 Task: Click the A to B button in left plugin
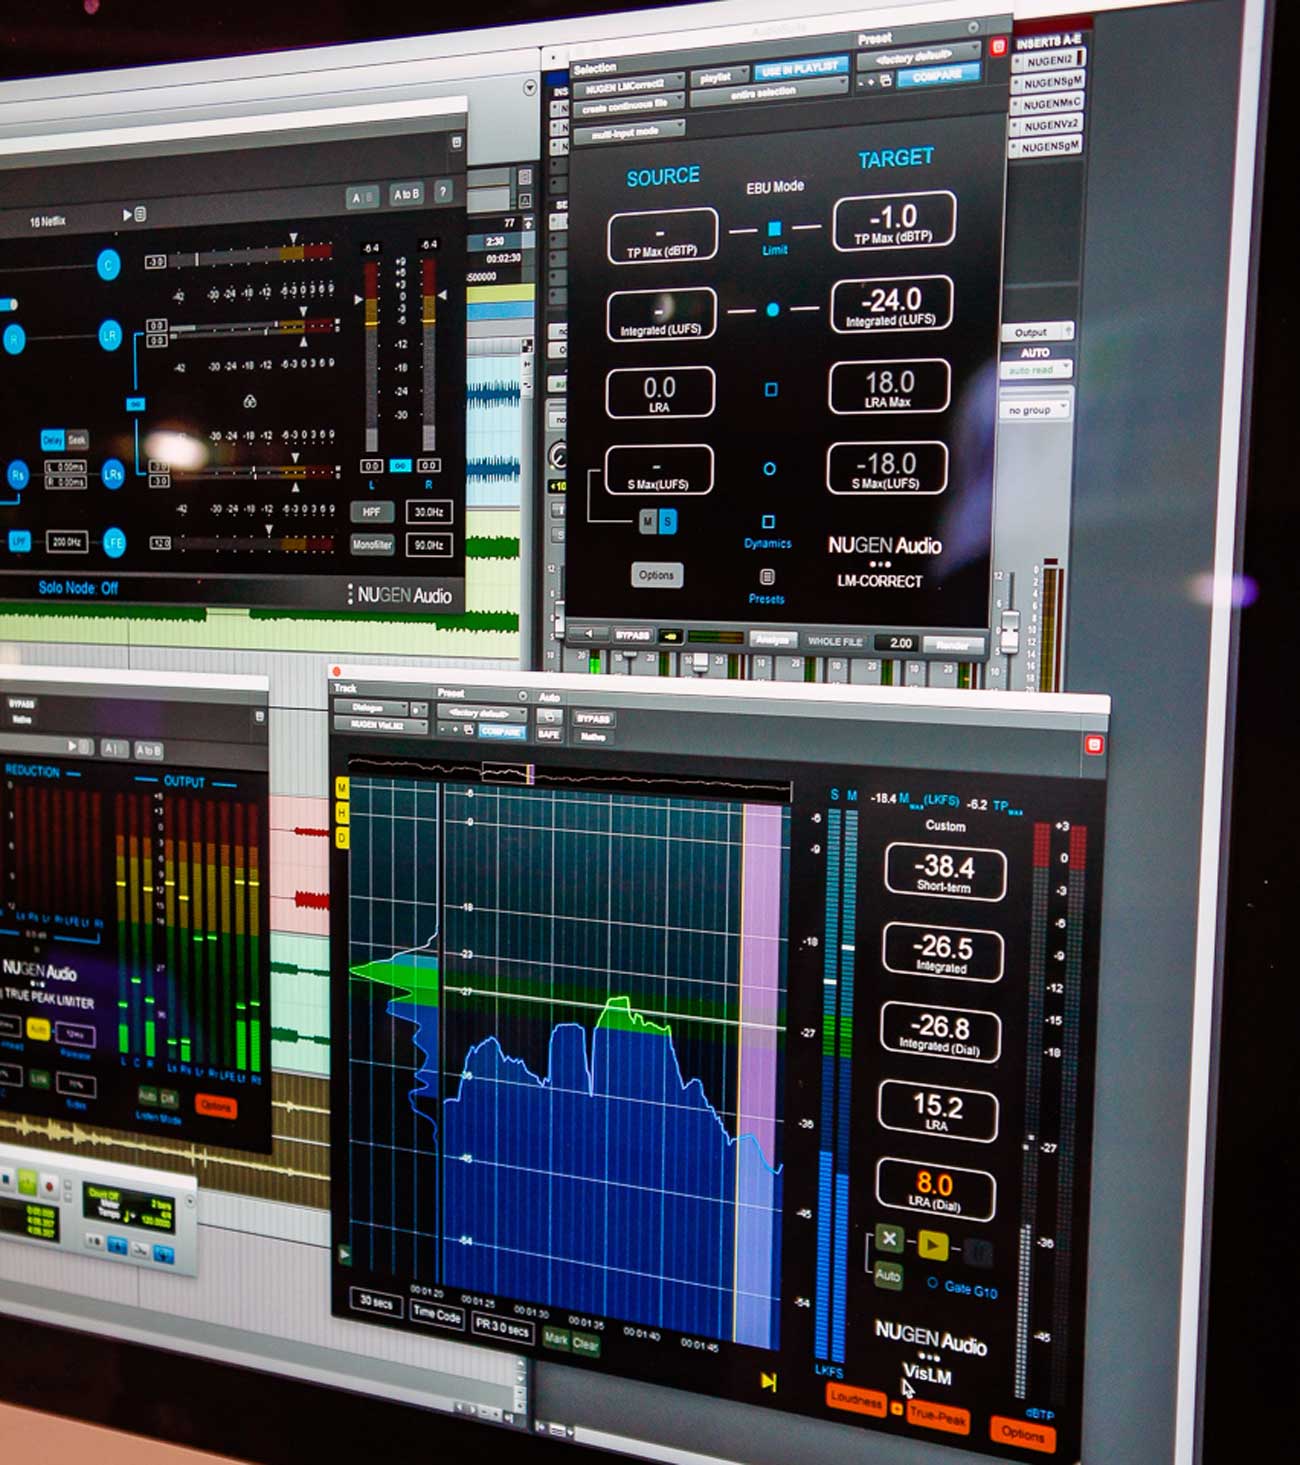click(x=407, y=194)
